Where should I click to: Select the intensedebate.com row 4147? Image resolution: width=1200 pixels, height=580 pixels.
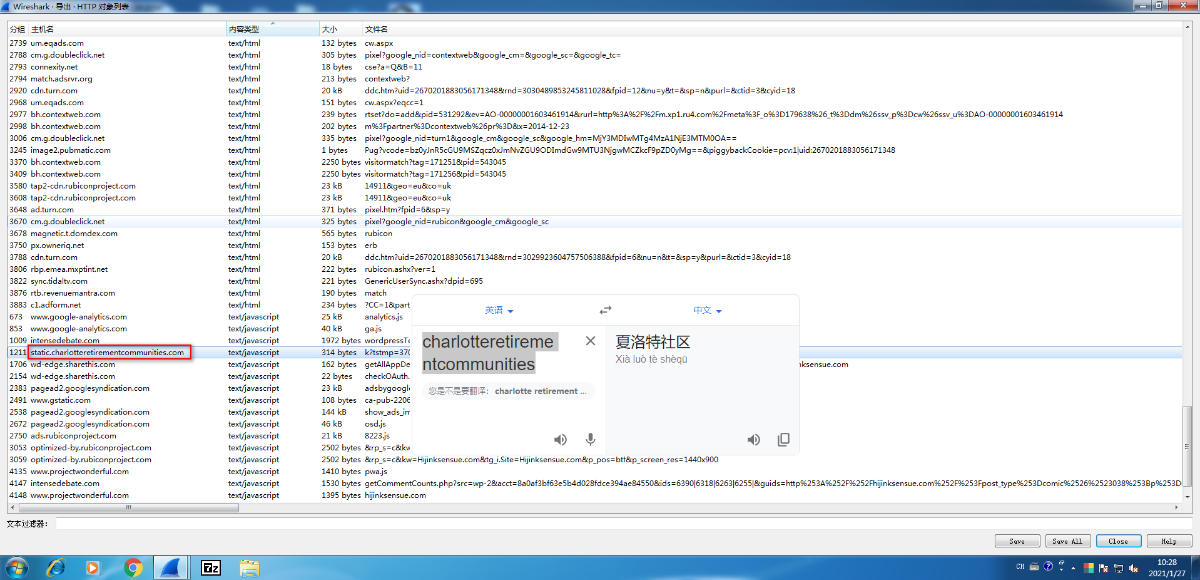[593, 483]
